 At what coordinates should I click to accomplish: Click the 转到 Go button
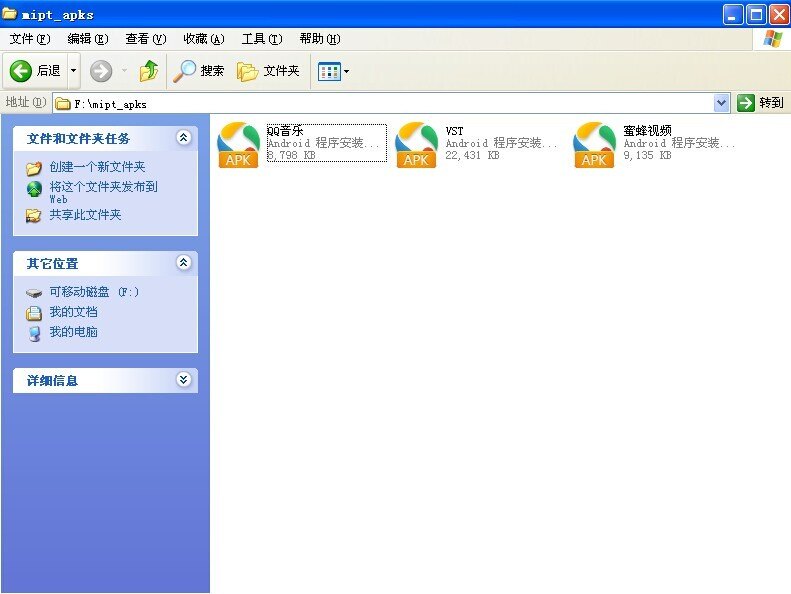761,103
